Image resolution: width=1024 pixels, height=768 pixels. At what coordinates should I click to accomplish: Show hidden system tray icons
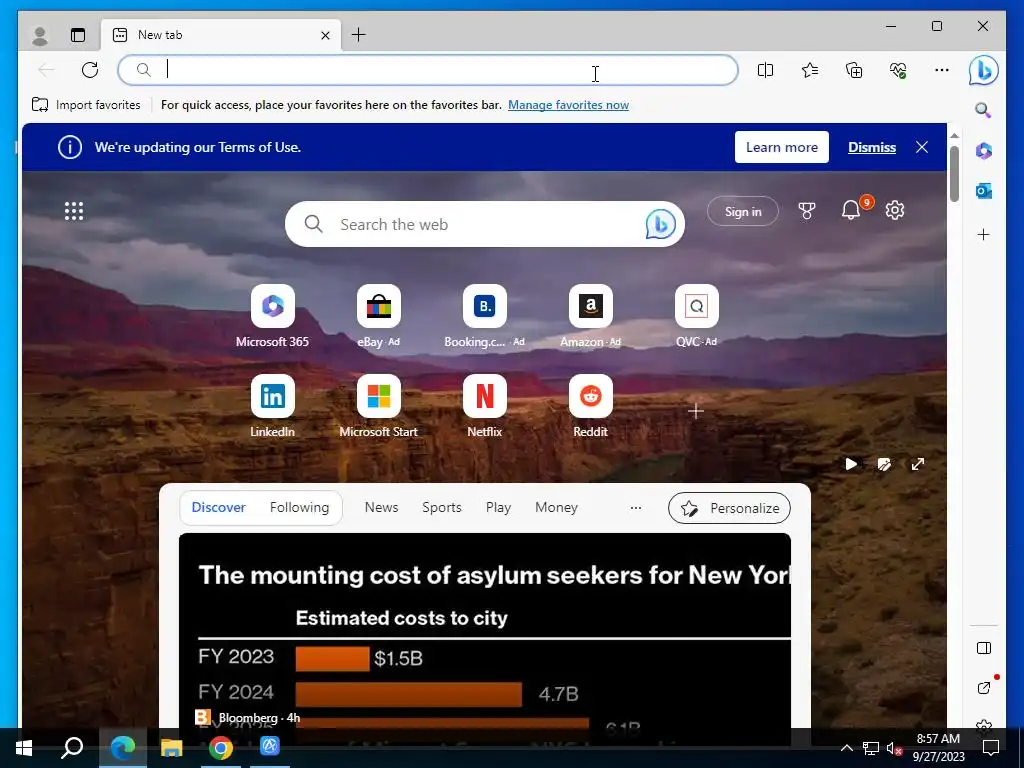point(846,748)
